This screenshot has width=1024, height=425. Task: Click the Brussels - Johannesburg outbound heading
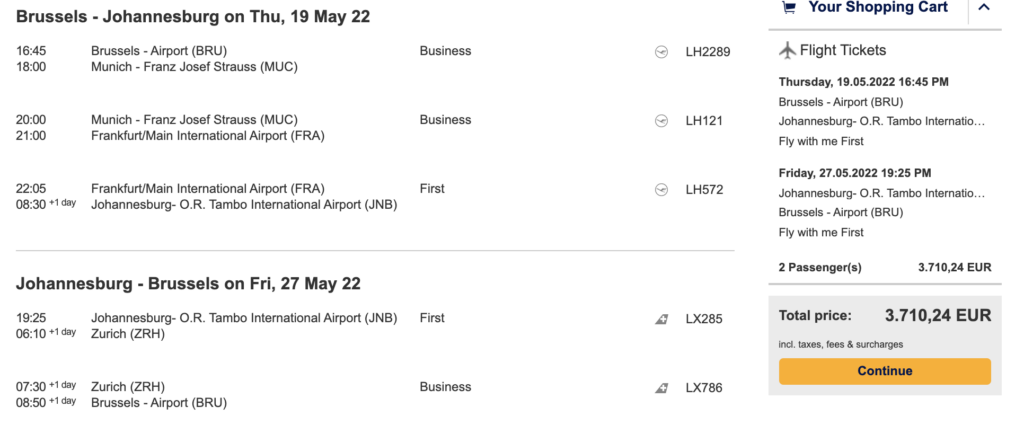(x=188, y=16)
